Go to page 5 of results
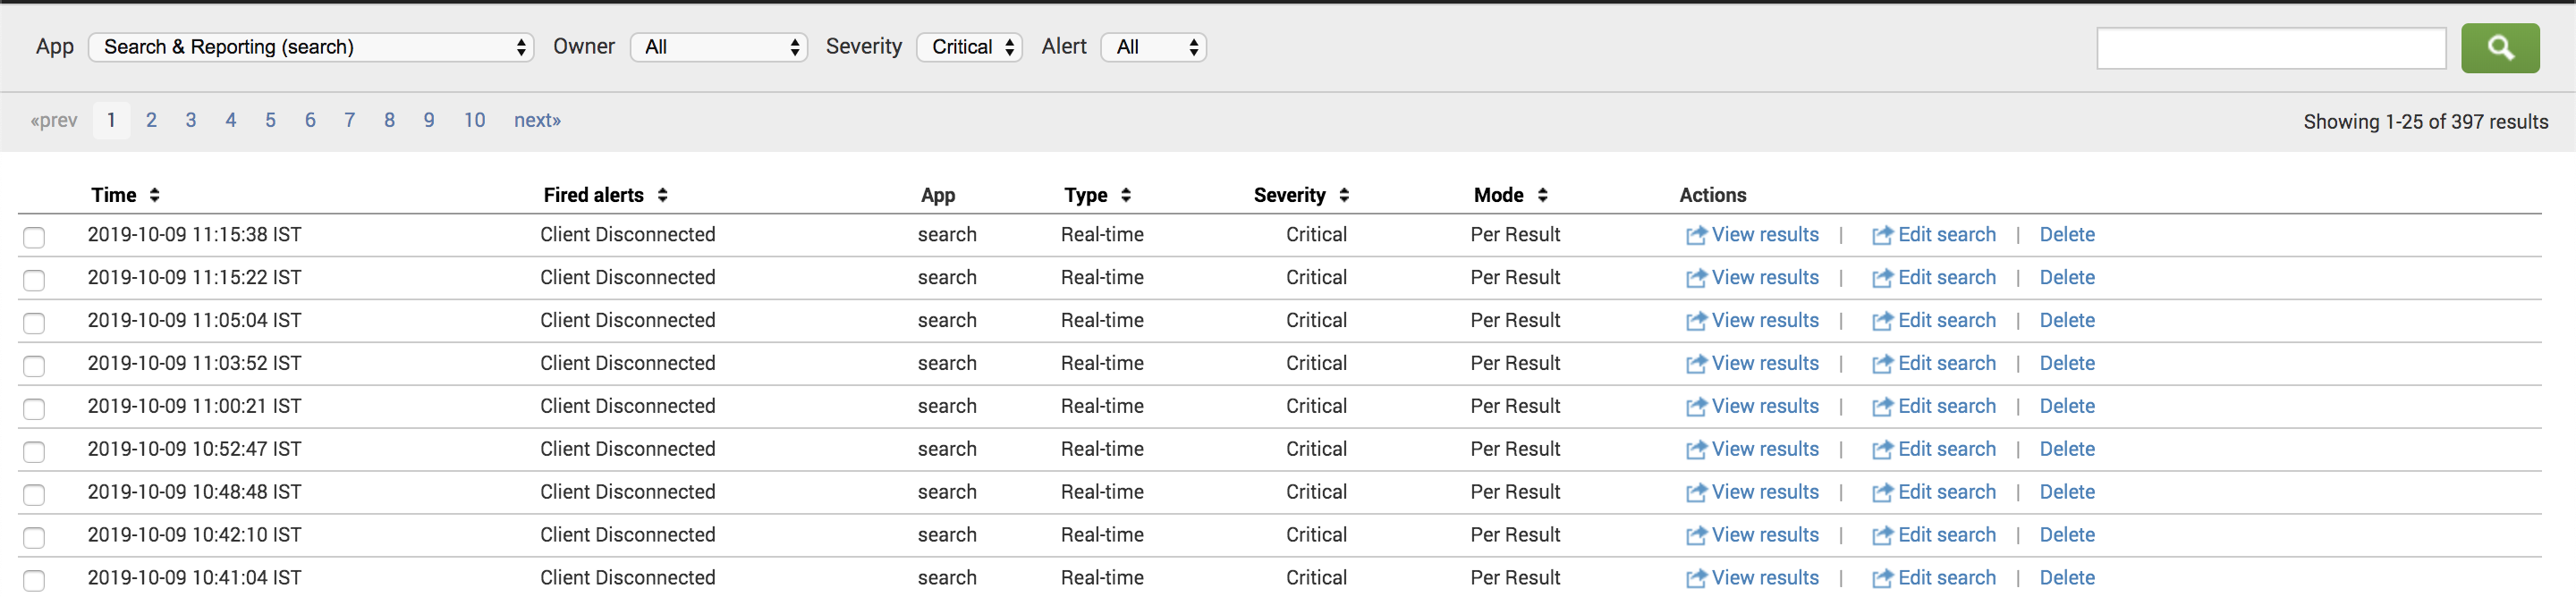 pos(270,120)
